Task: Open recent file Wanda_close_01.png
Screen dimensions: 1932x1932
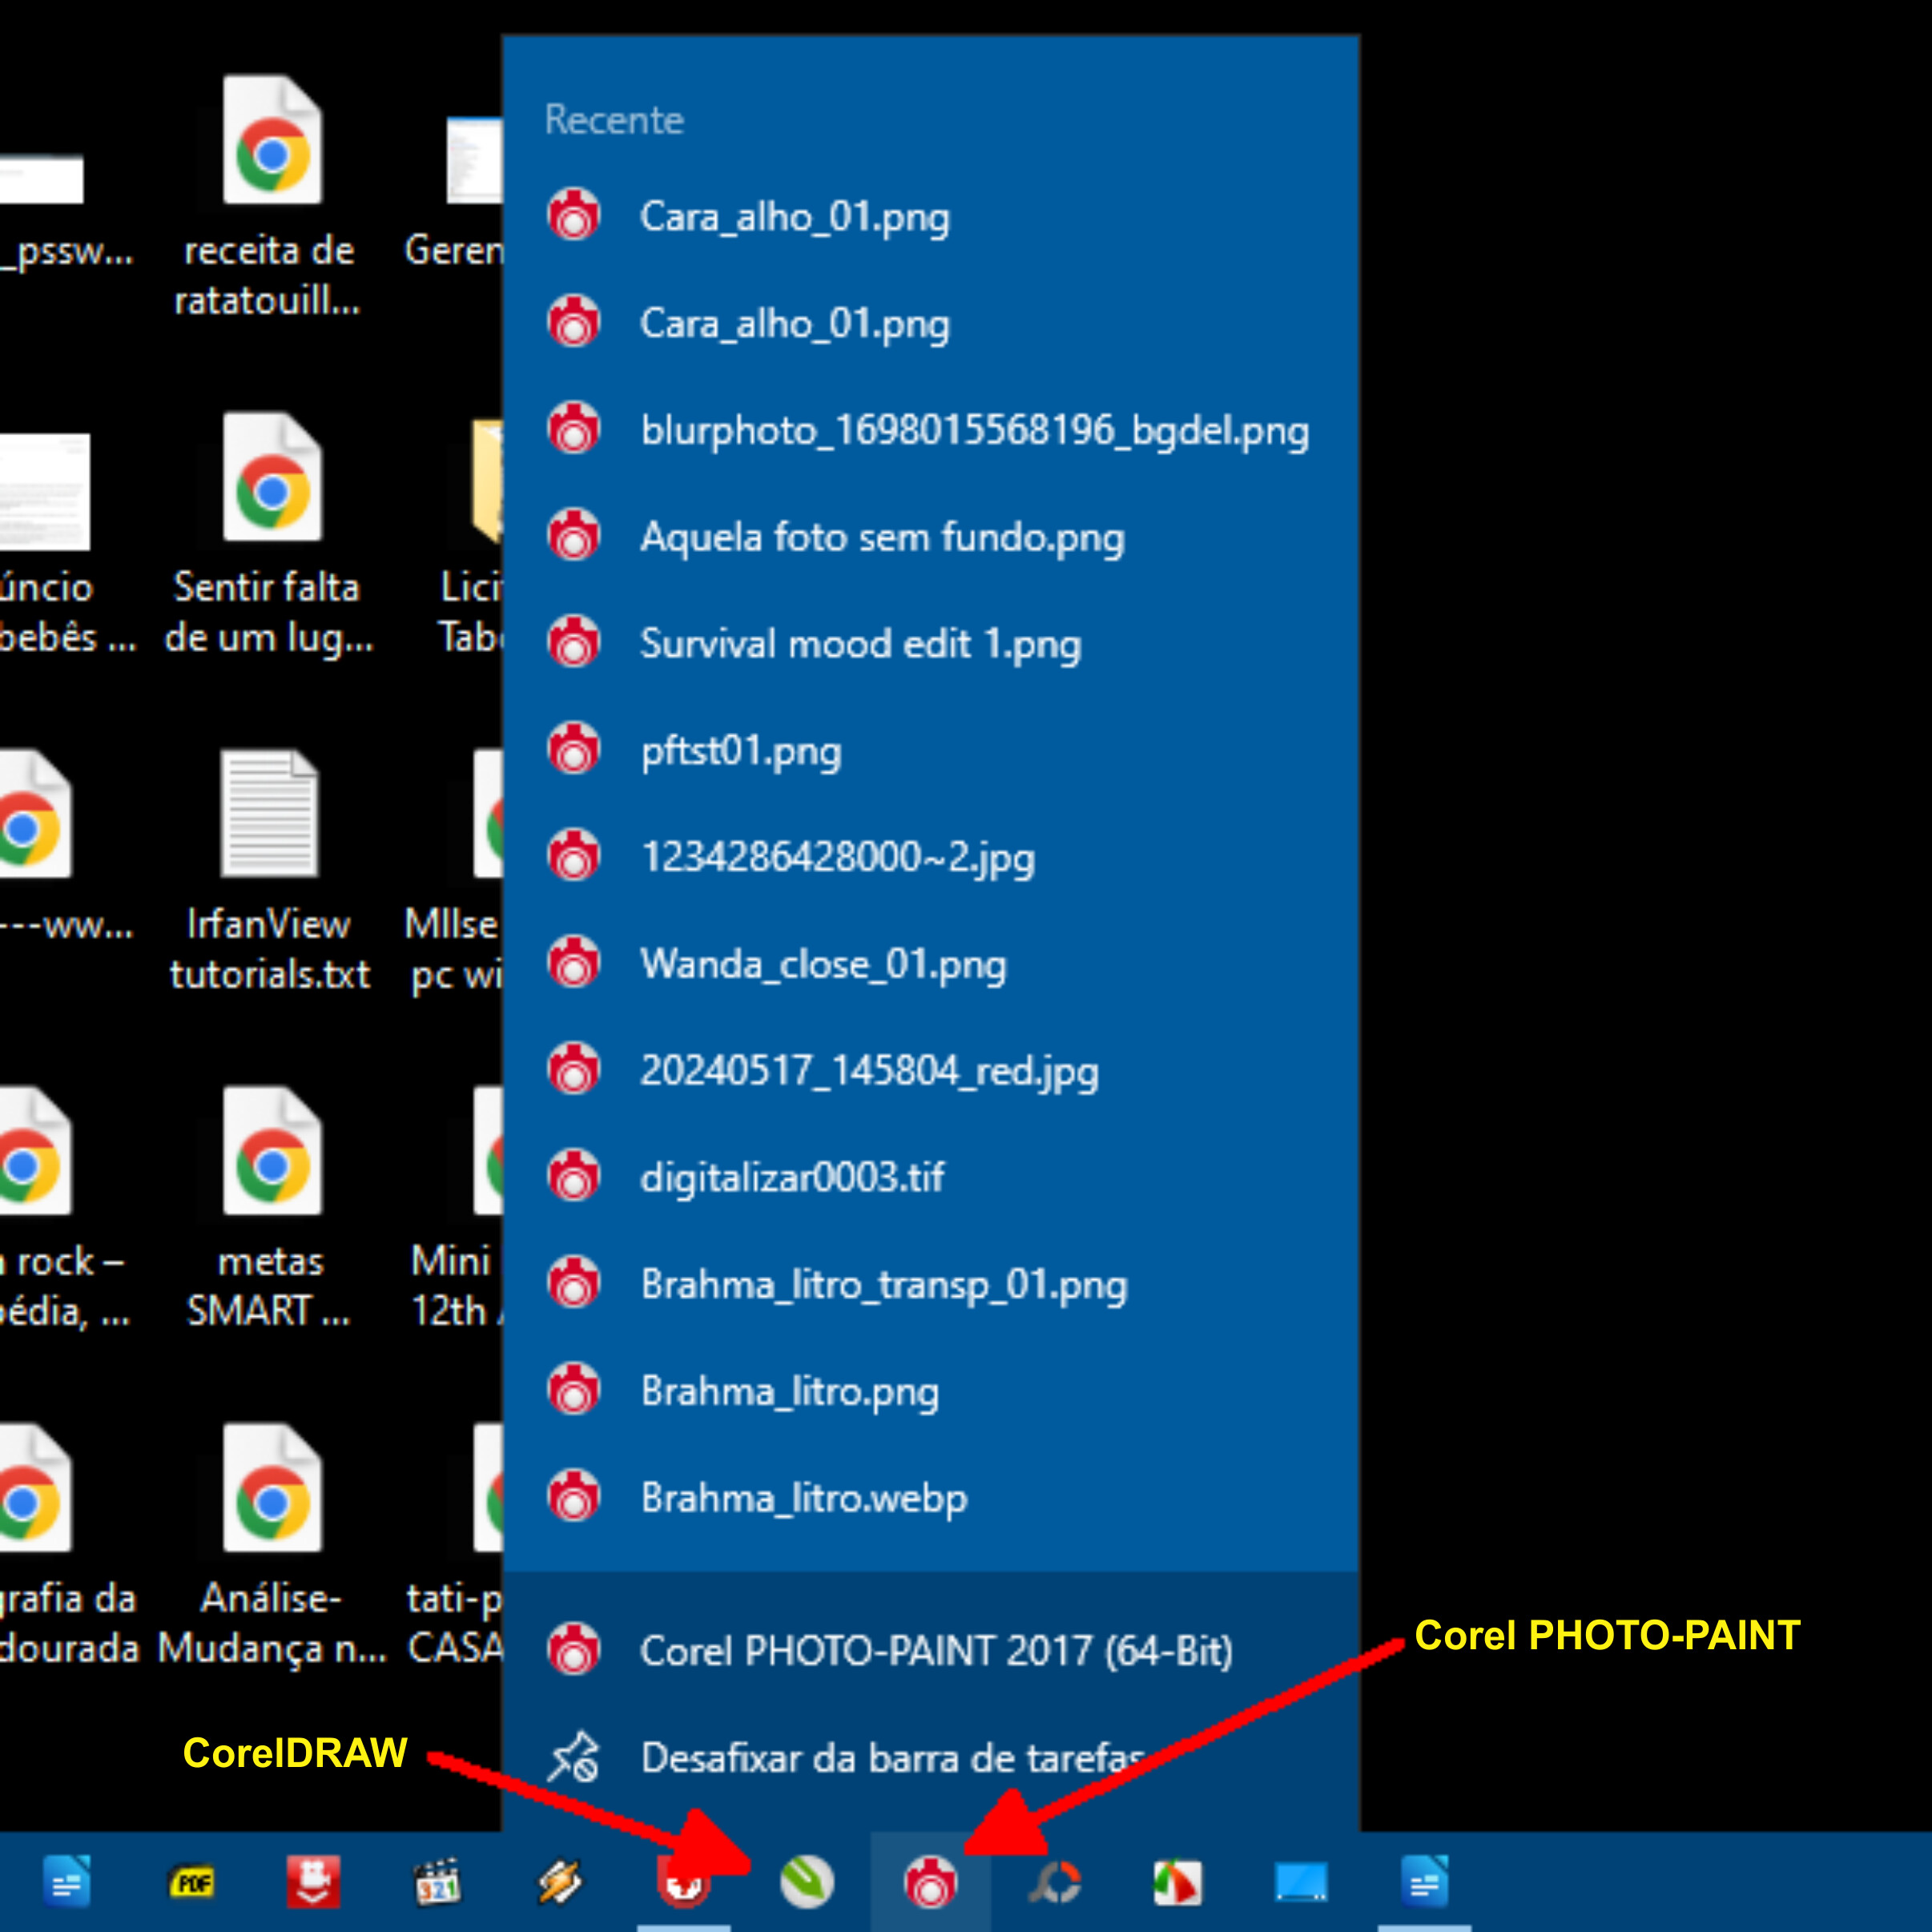Action: pyautogui.click(x=823, y=964)
